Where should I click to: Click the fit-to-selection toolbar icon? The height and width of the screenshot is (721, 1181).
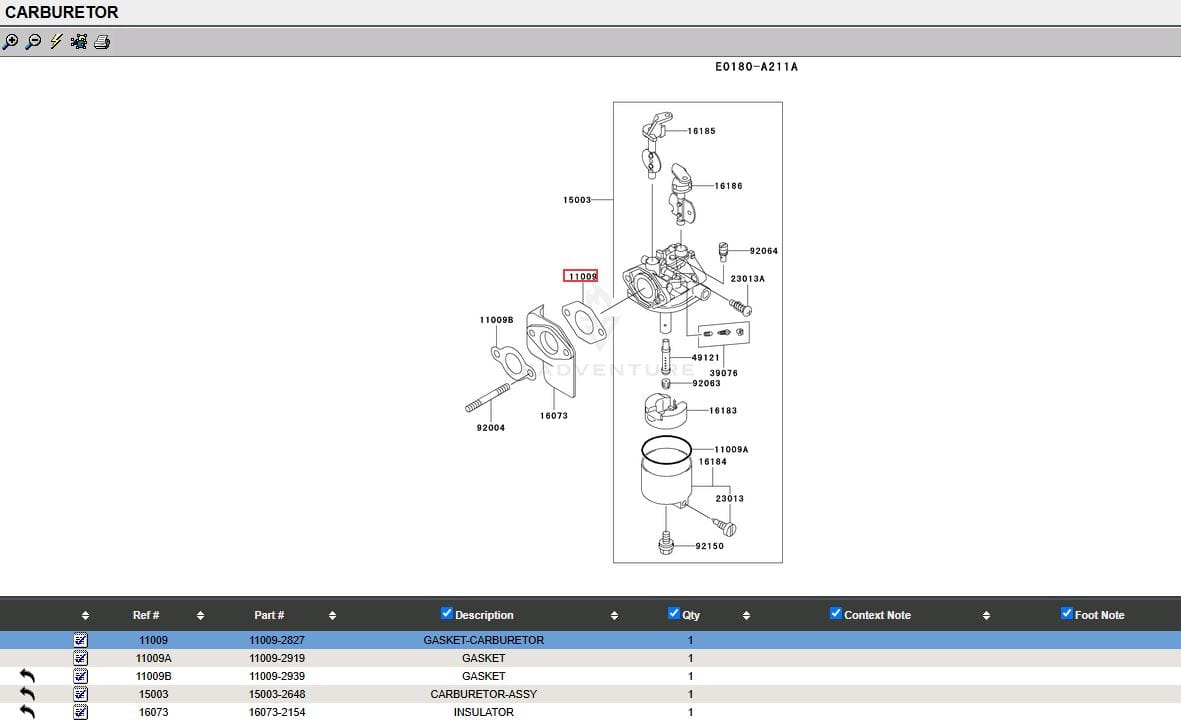point(79,42)
